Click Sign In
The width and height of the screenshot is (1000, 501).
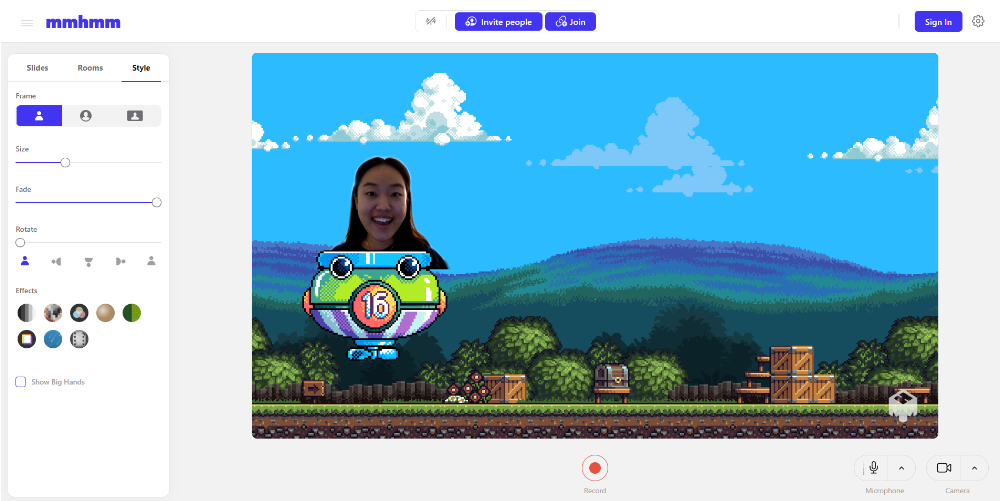(938, 22)
